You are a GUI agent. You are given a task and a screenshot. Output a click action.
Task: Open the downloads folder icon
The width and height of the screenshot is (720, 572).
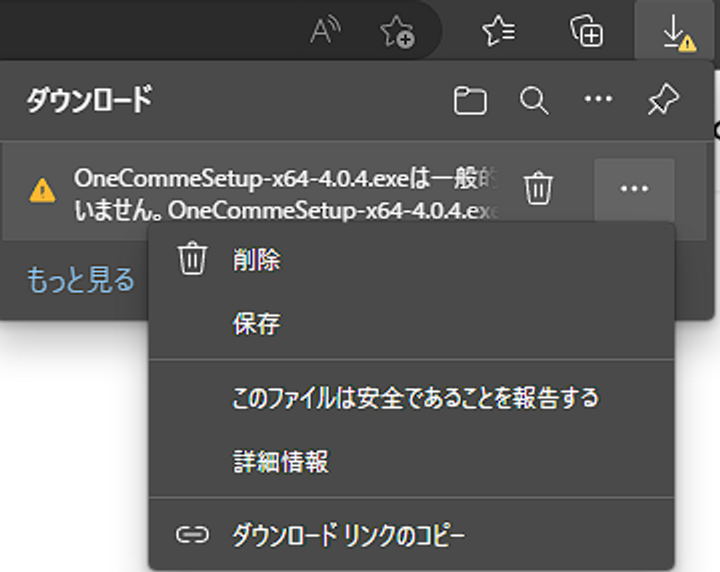coord(470,100)
